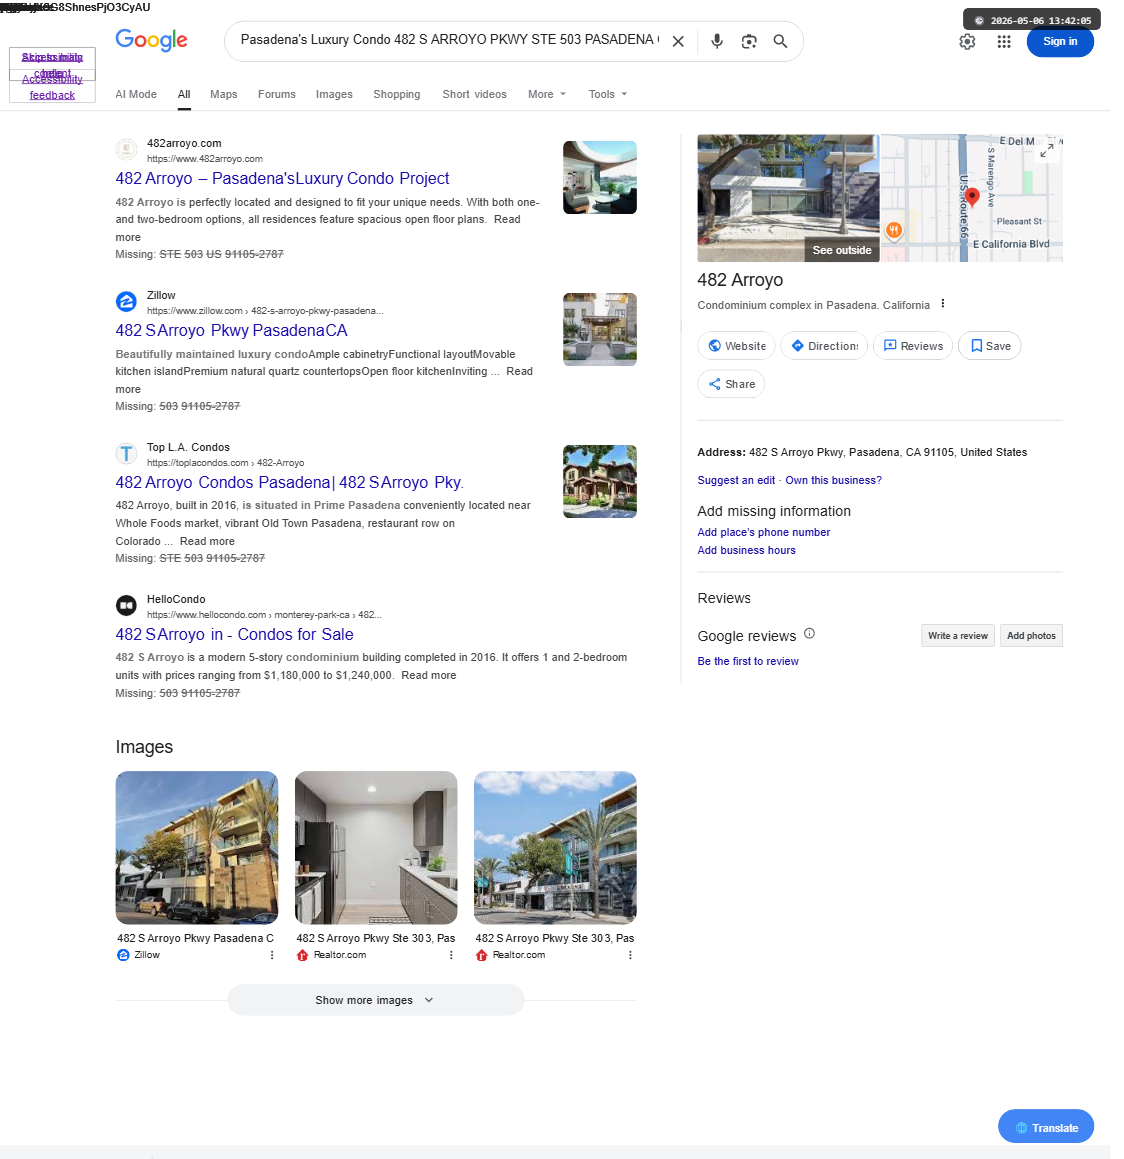1124x1159 pixels.
Task: Click 'Suggest an edit' link
Action: coord(736,480)
